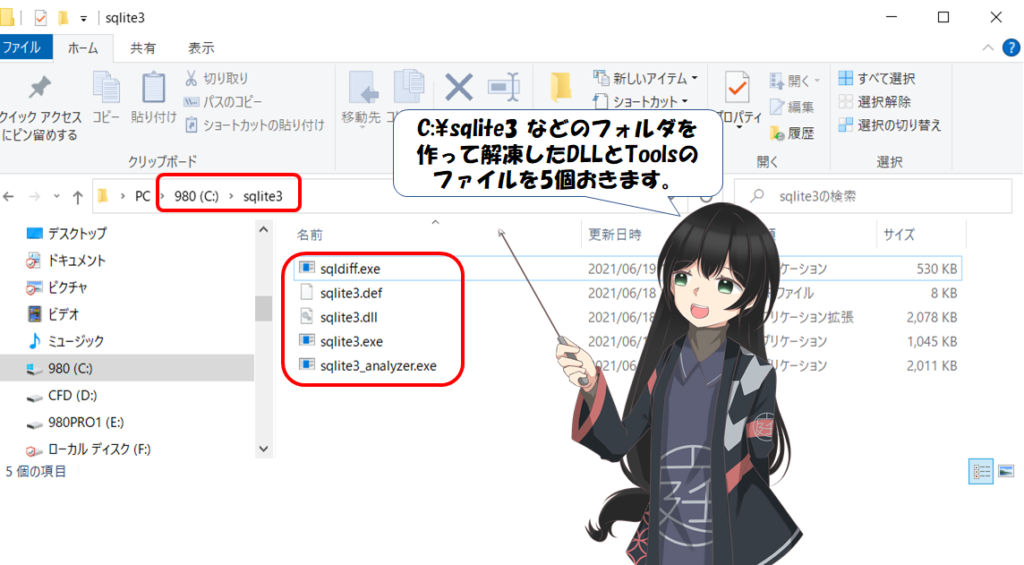
Task: Click PC in the address bar
Action: click(x=142, y=196)
